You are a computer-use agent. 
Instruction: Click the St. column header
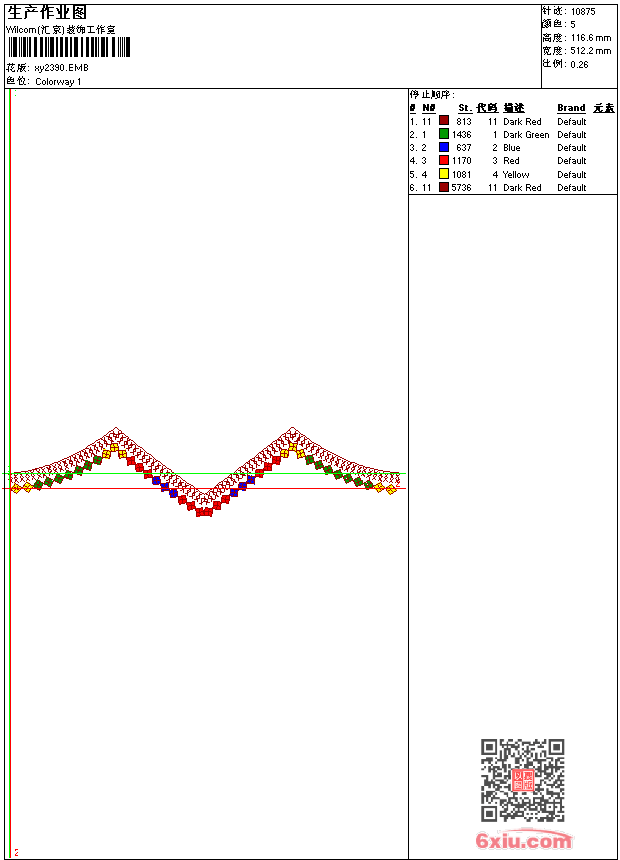pos(465,108)
